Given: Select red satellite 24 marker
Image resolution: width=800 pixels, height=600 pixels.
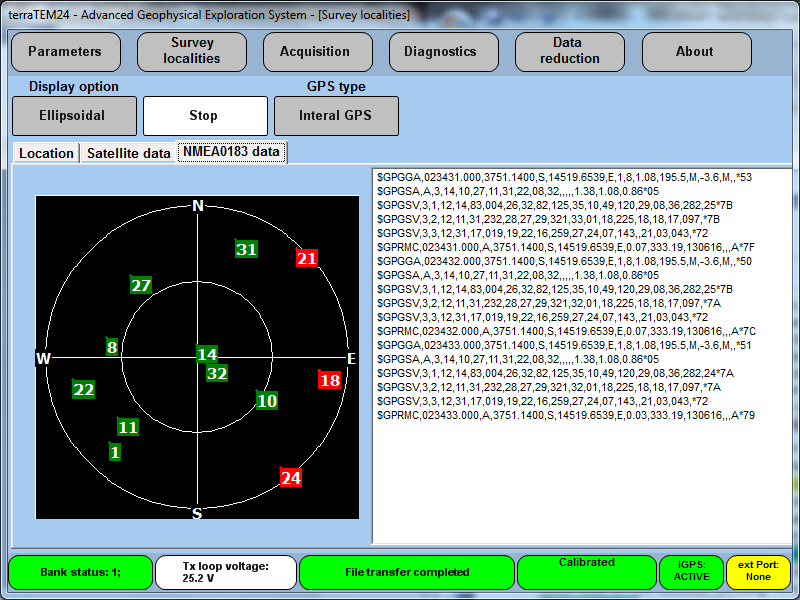Looking at the screenshot, I should 291,478.
